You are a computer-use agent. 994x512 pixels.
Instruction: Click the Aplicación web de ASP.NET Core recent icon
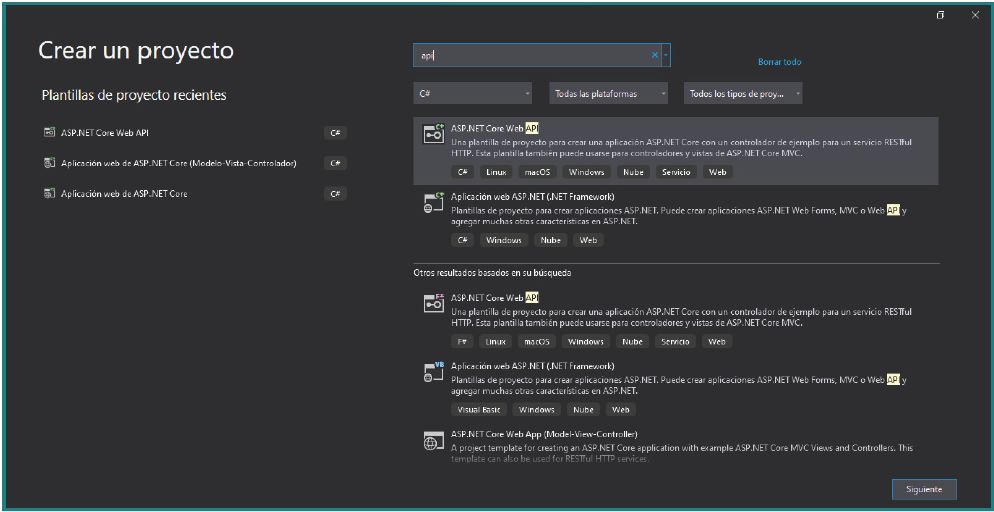pos(49,193)
